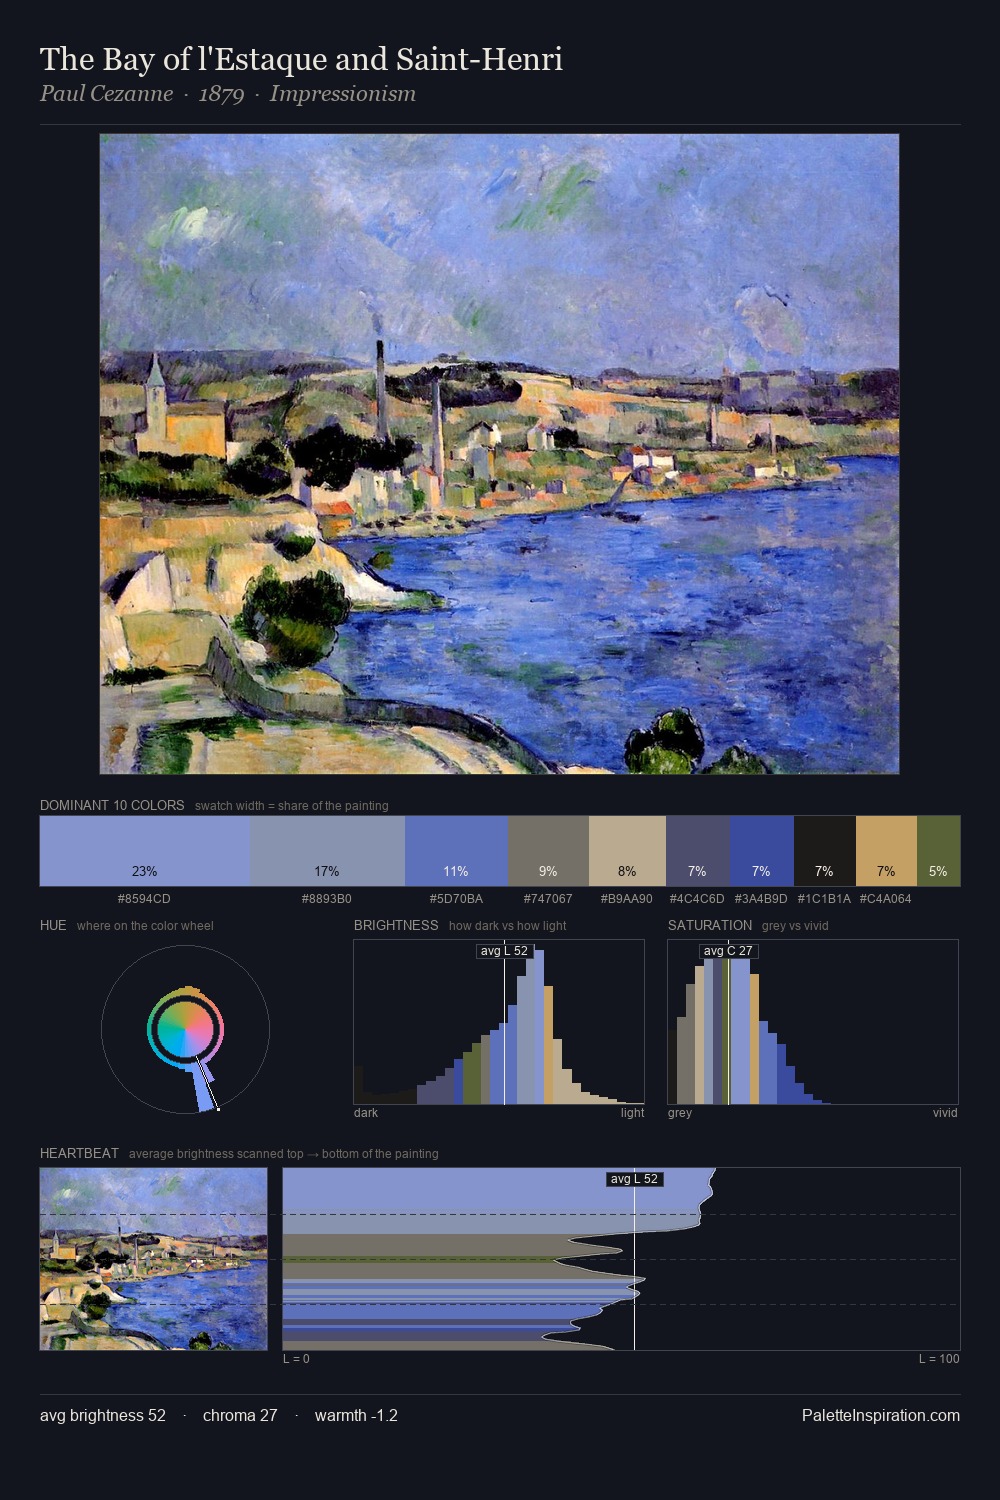1000x1500 pixels.
Task: Click the hex code '#4C4C6D'
Action: coord(697,898)
